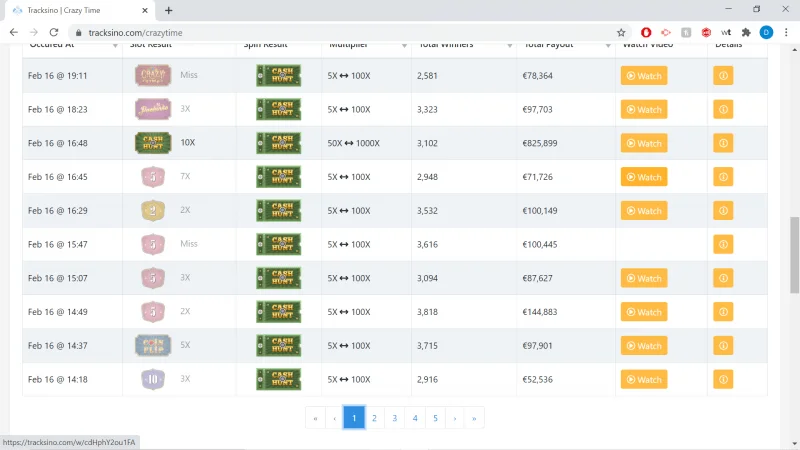Watch video for Feb 16 @ 16:45

click(x=644, y=177)
